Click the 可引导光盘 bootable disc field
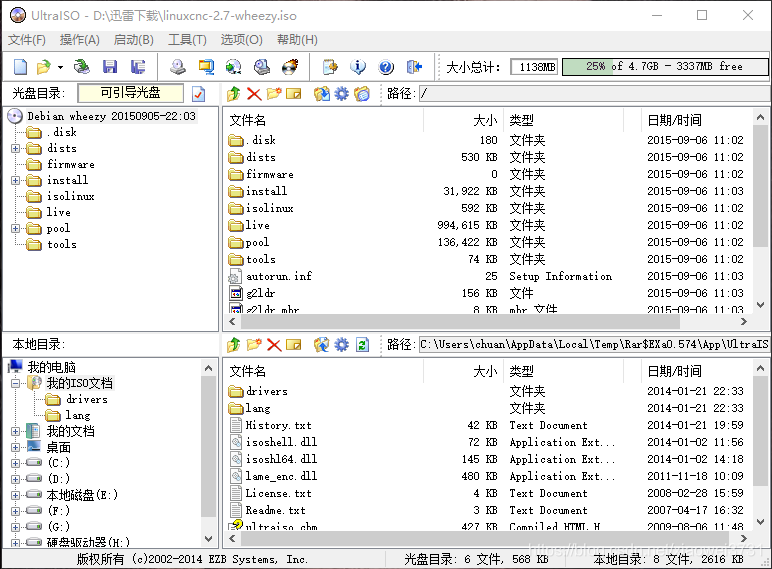This screenshot has width=772, height=569. pyautogui.click(x=130, y=93)
